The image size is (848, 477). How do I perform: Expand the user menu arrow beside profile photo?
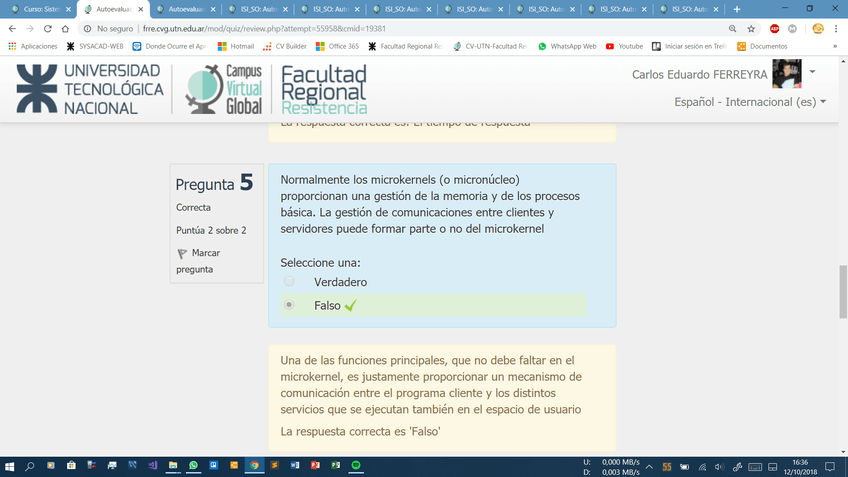tap(812, 72)
